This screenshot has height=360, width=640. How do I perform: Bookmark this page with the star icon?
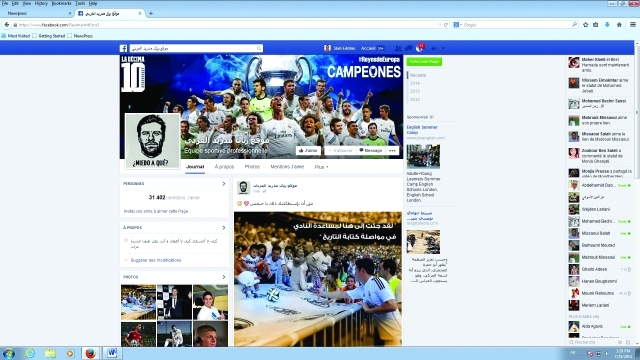coord(585,25)
